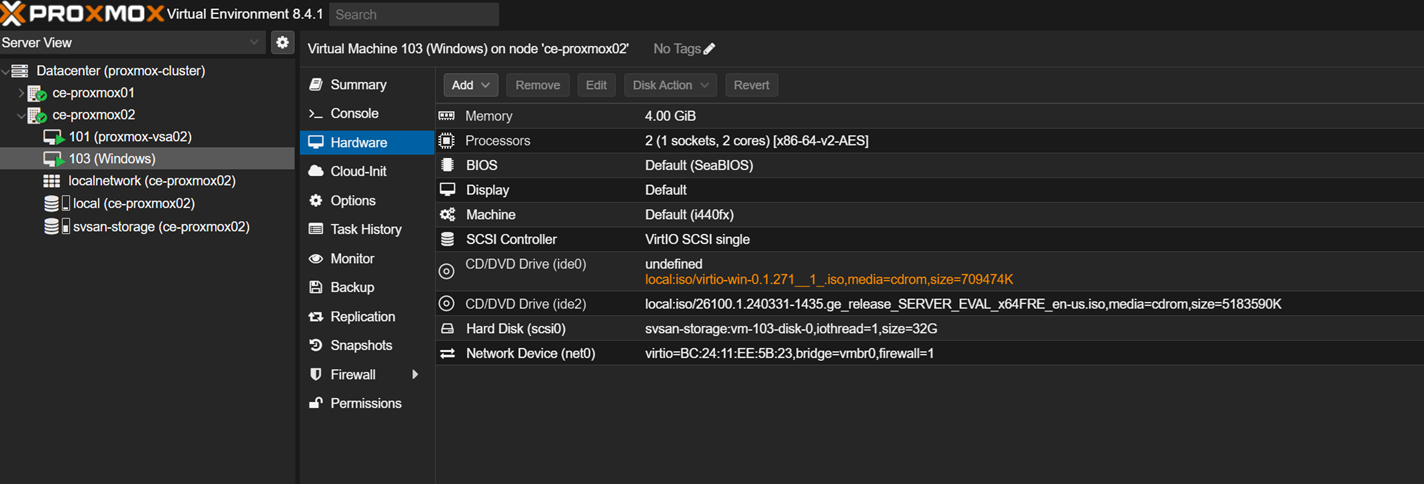Click the Revert button
Viewport: 1424px width, 484px height.
(751, 85)
